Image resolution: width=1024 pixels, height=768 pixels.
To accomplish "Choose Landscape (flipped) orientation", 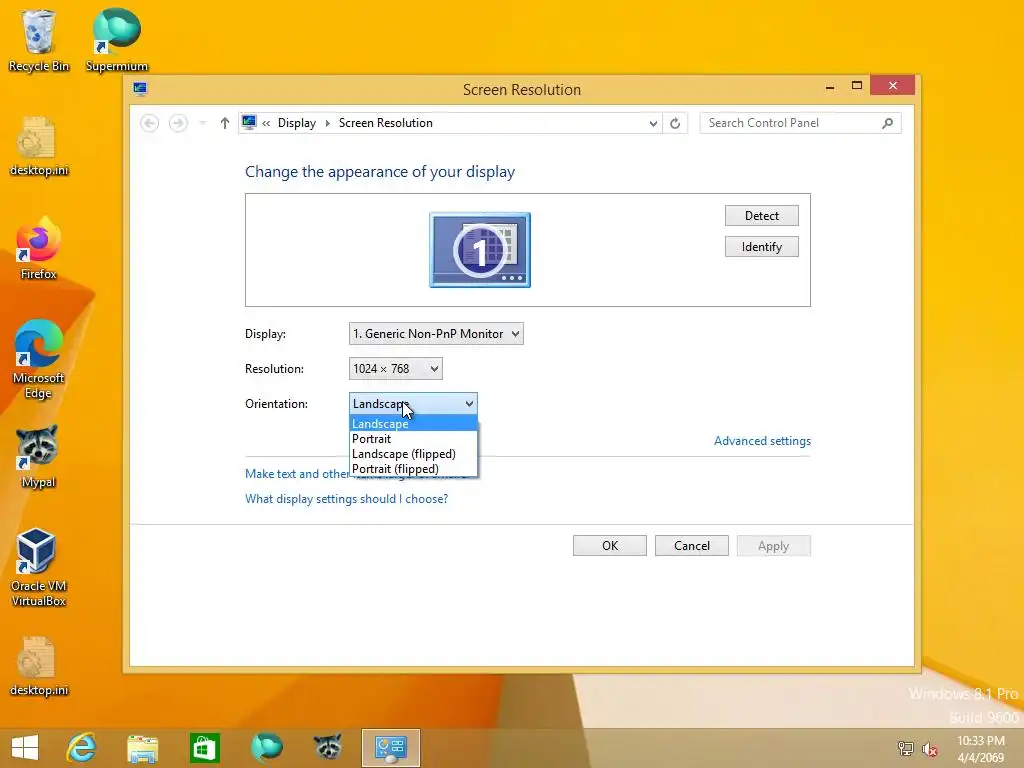I will click(413, 454).
